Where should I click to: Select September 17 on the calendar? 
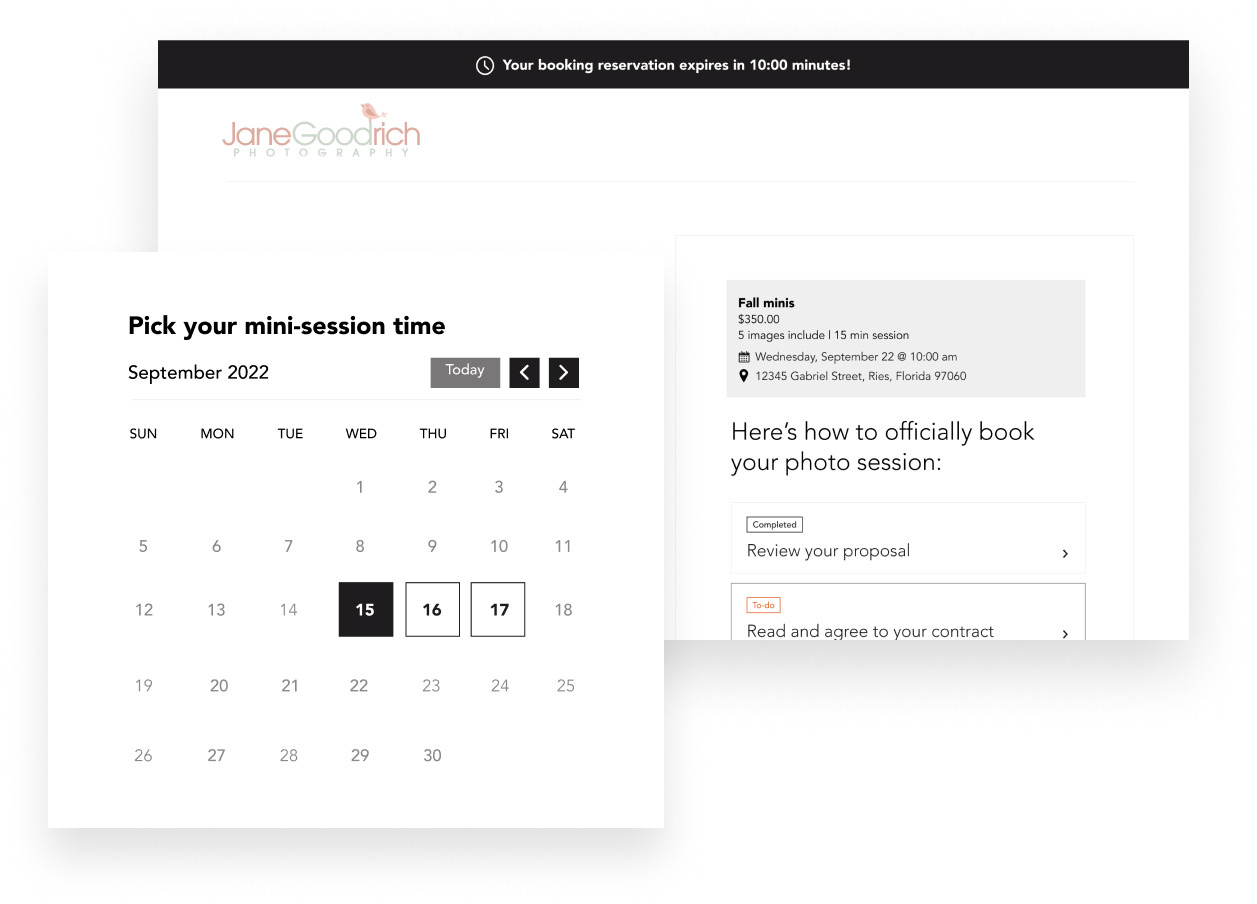click(x=498, y=609)
